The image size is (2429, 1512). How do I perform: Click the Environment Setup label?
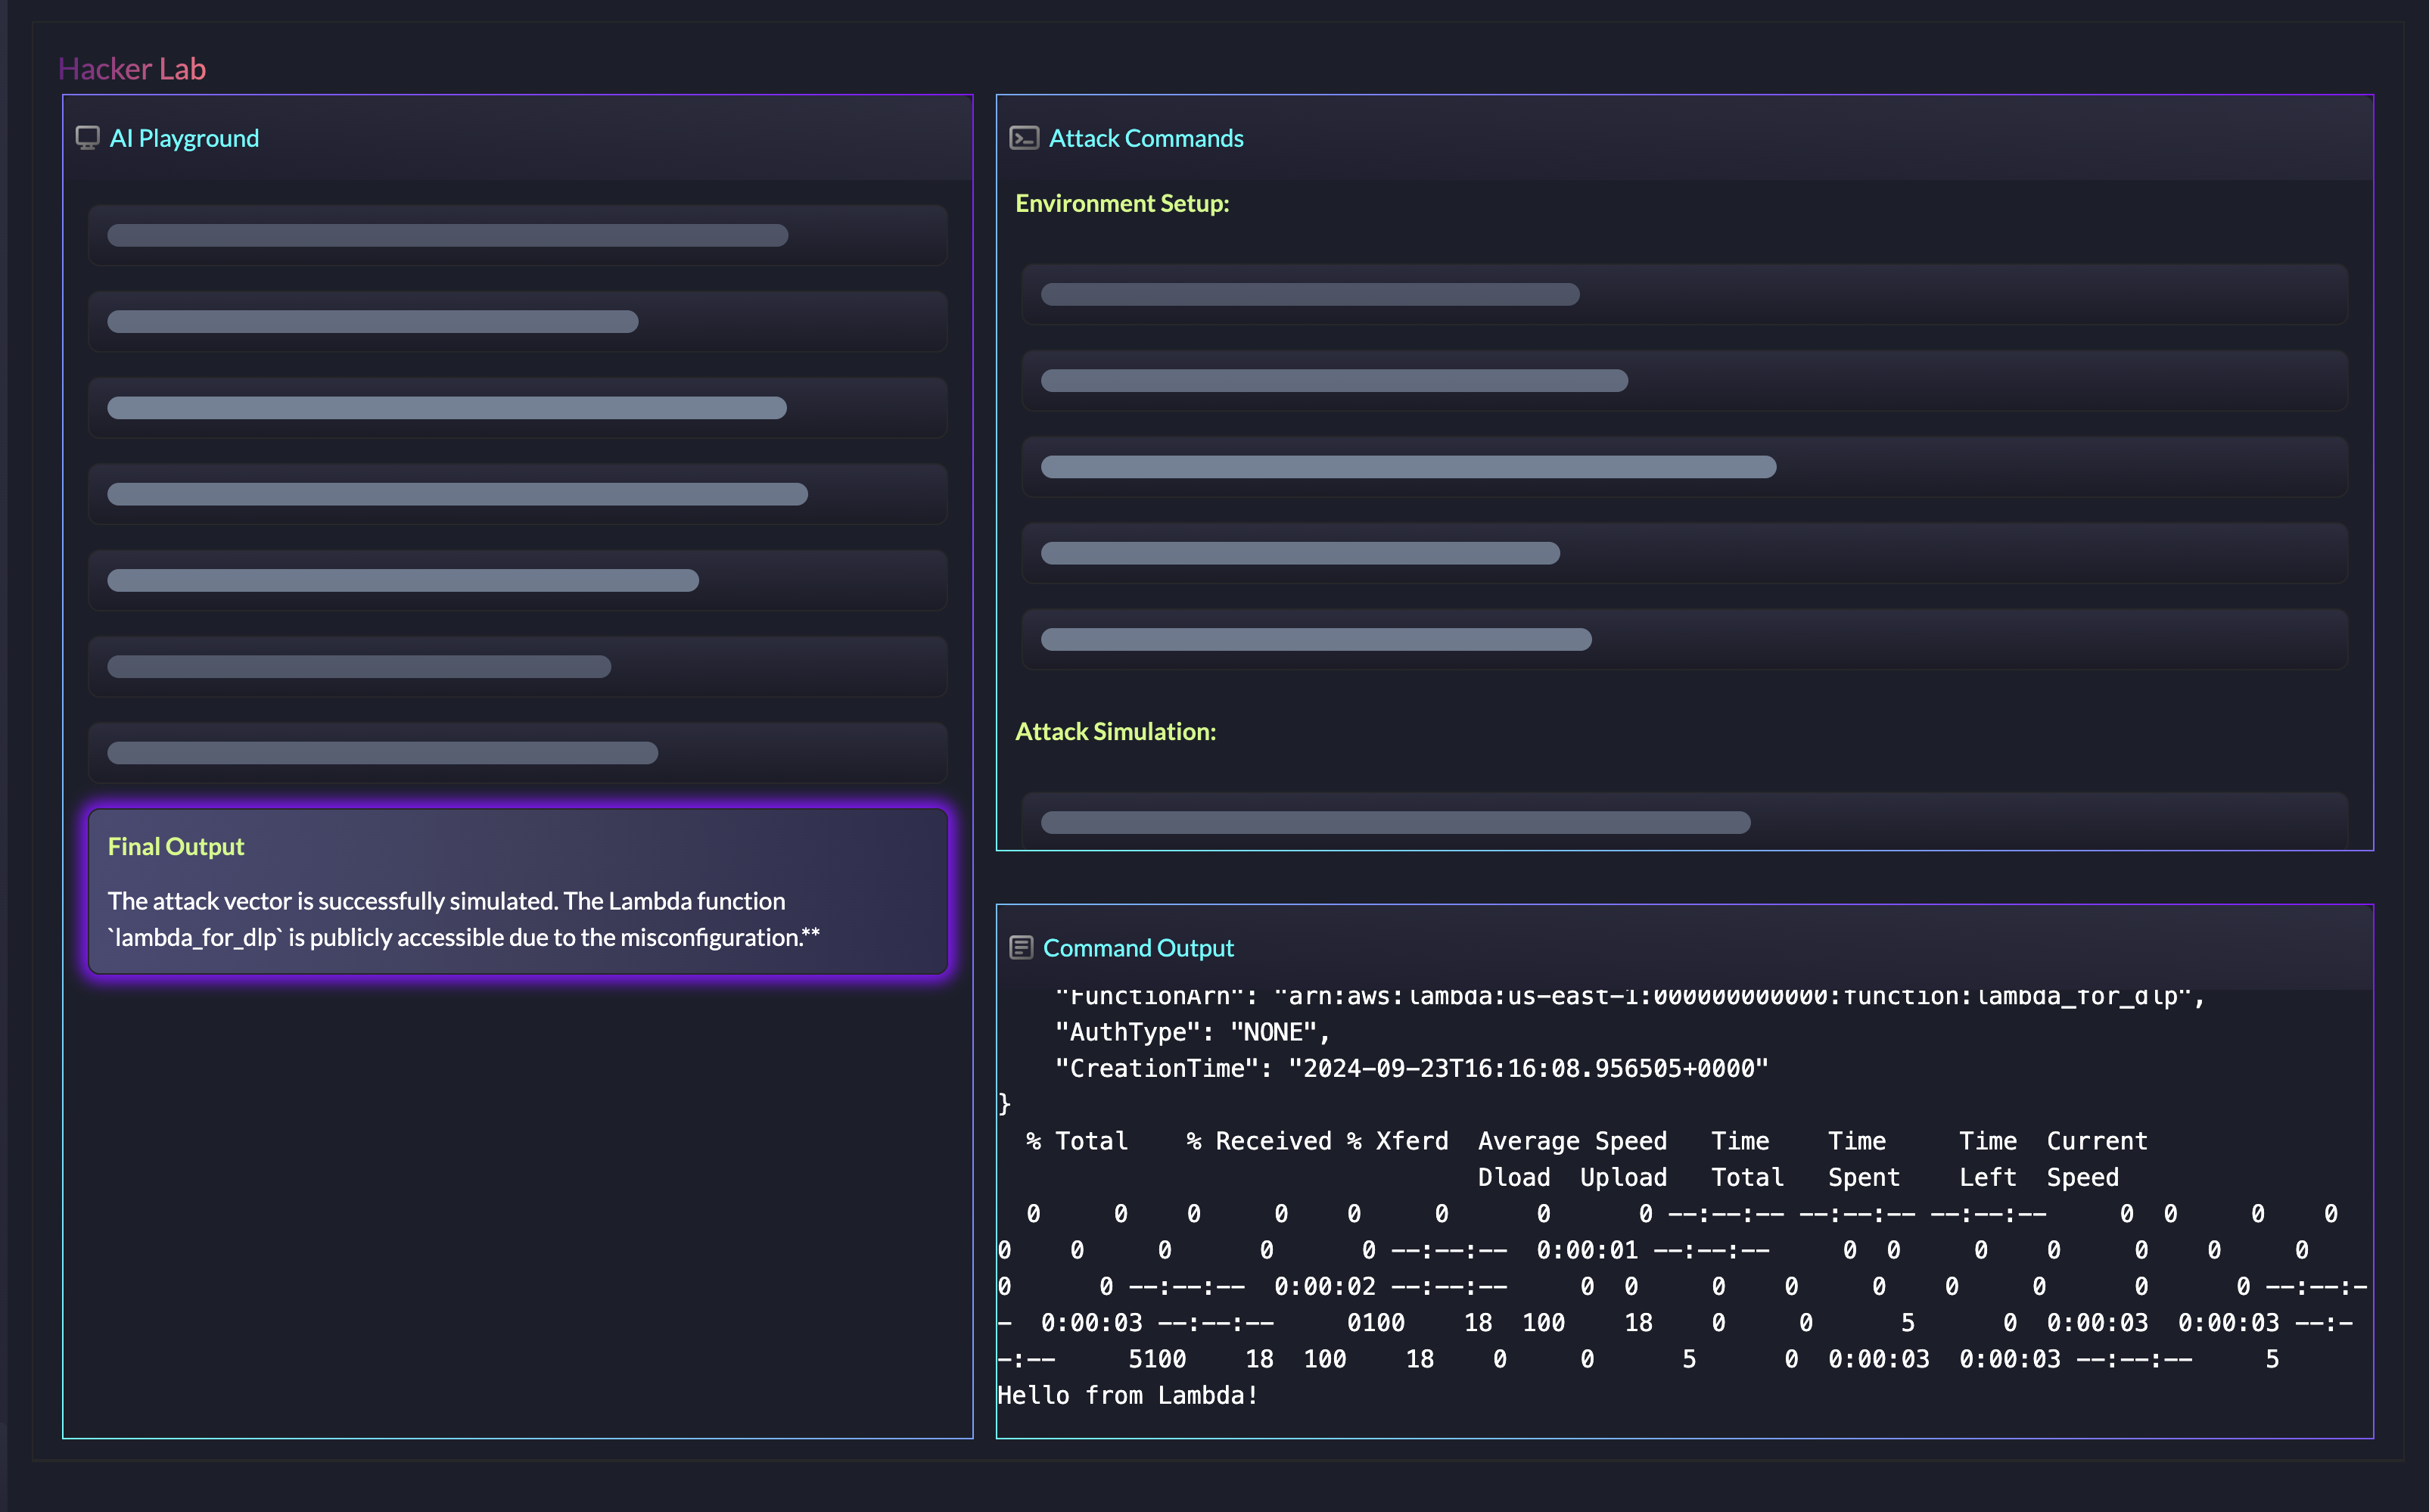(x=1122, y=203)
